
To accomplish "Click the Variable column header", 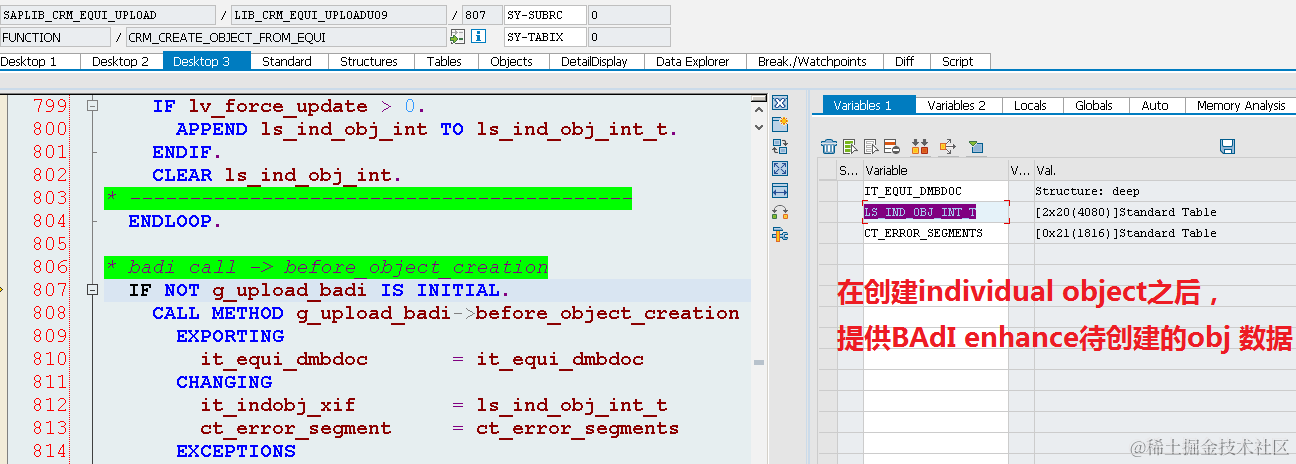I will tap(935, 170).
